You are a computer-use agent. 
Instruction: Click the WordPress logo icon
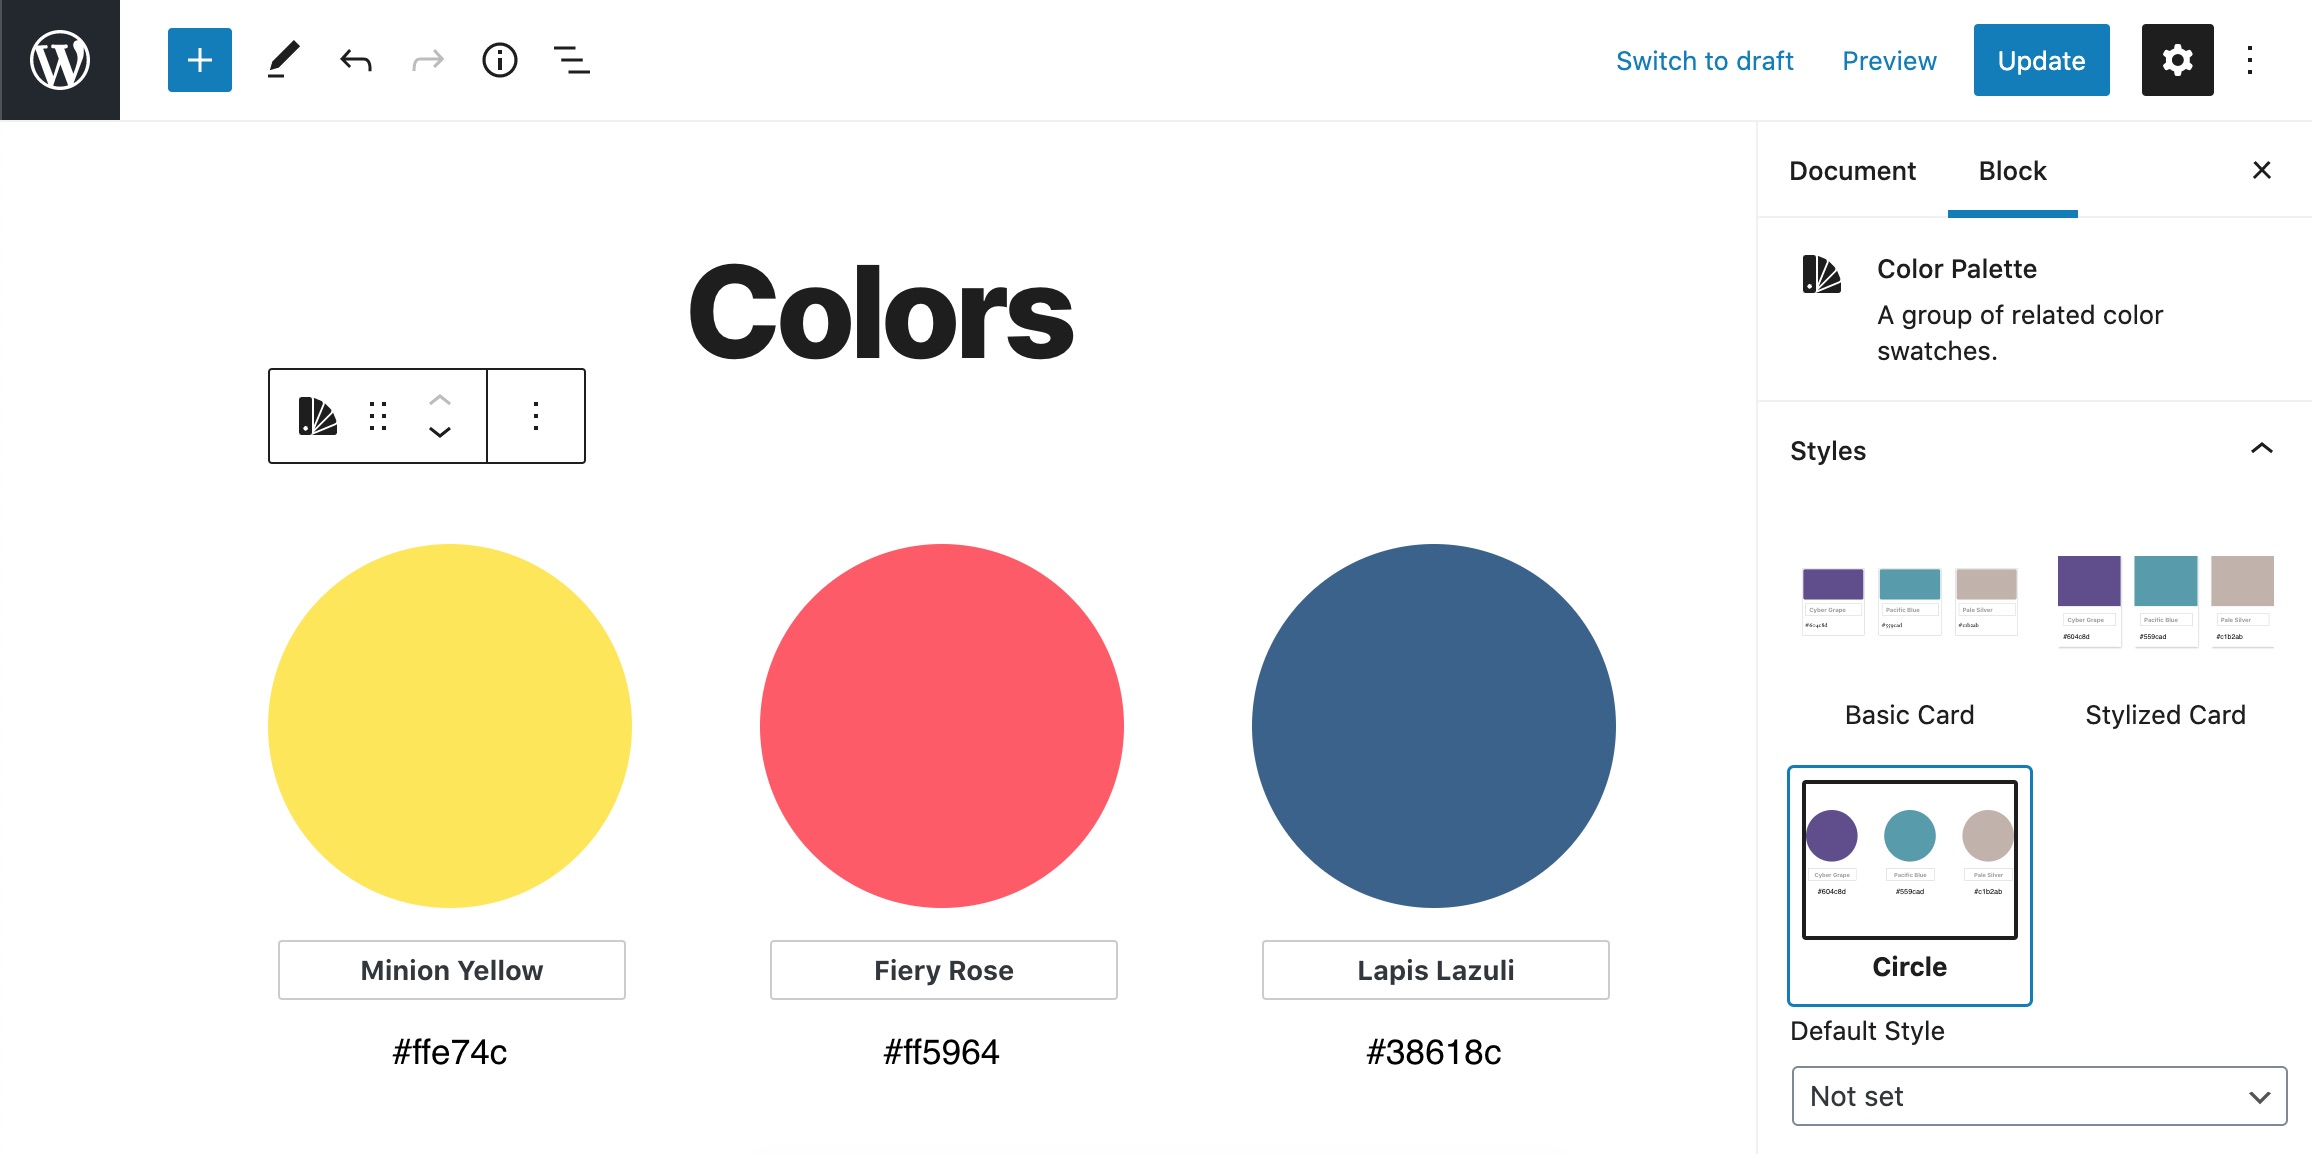click(x=59, y=59)
